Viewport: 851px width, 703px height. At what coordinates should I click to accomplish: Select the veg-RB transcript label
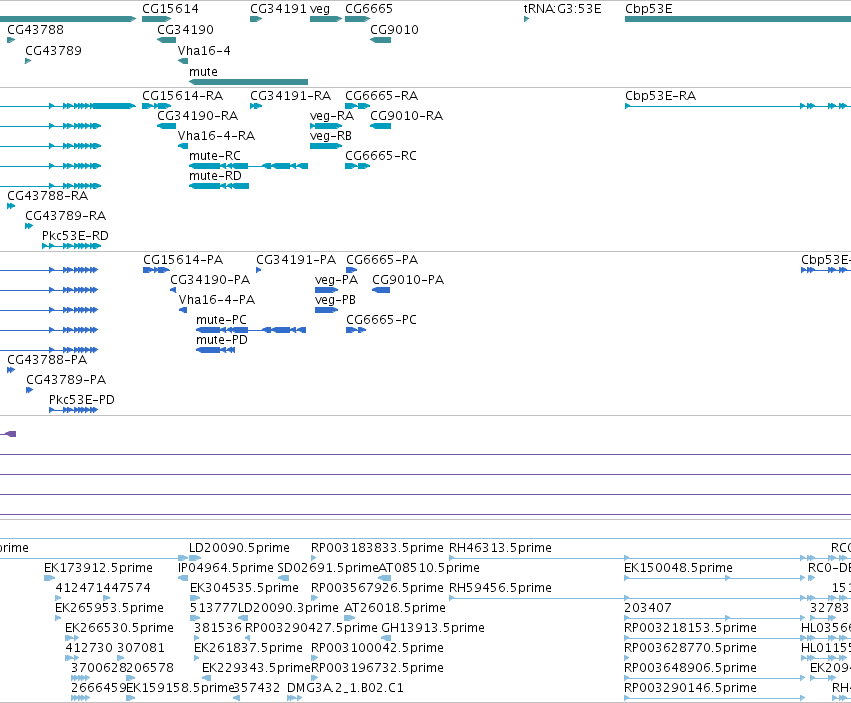331,136
